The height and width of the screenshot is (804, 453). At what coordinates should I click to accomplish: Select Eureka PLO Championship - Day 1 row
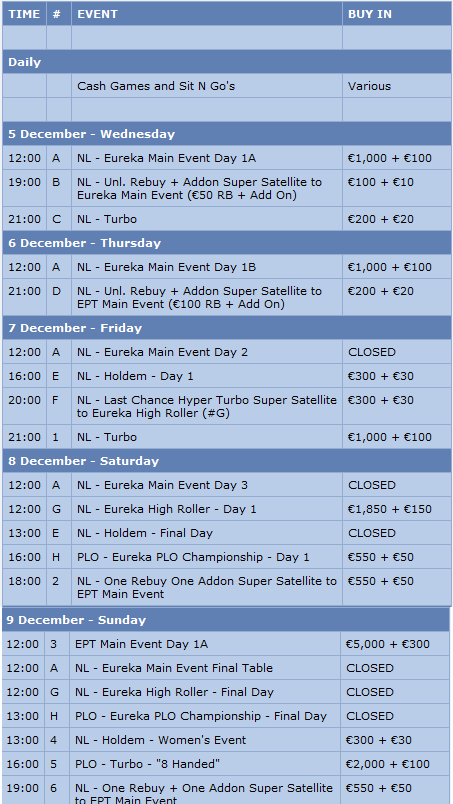227,557
